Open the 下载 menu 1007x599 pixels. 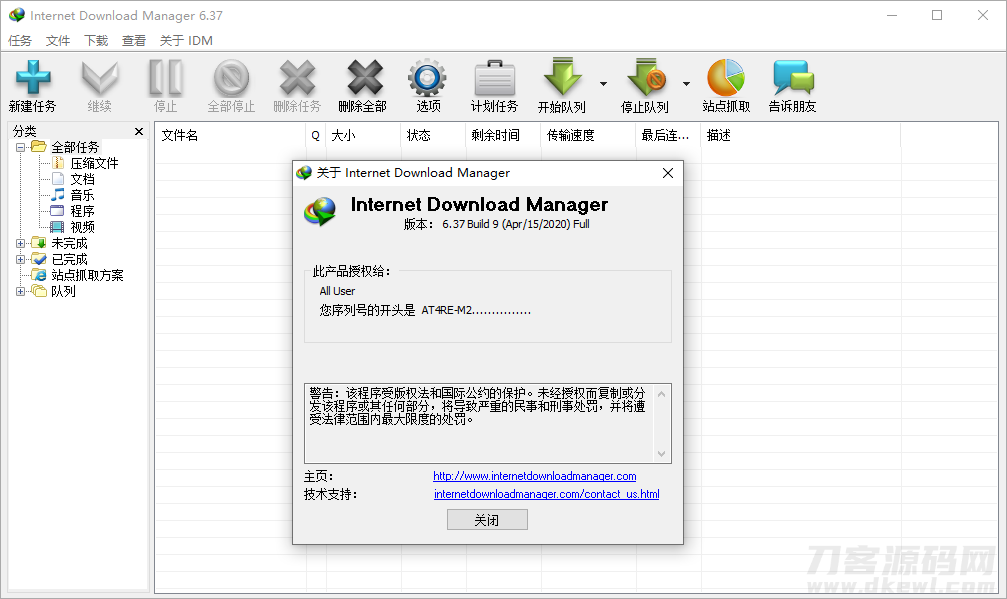coord(96,40)
